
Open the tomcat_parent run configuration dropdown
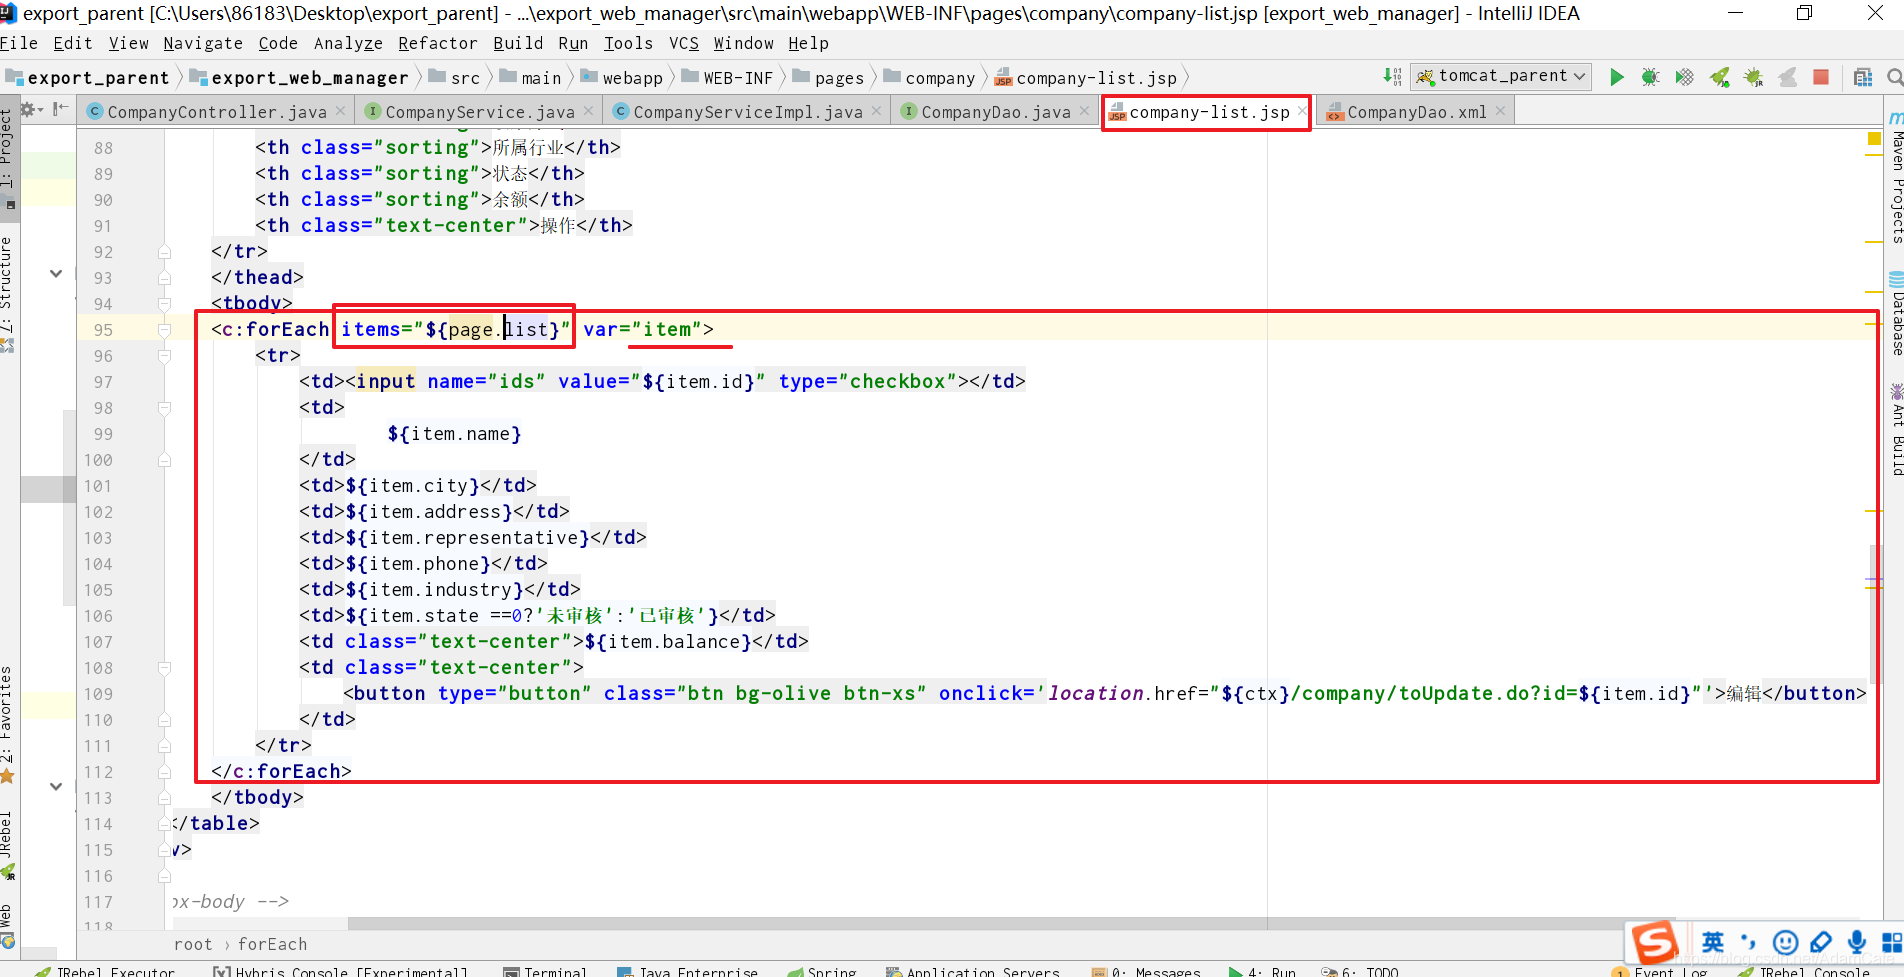(1501, 76)
